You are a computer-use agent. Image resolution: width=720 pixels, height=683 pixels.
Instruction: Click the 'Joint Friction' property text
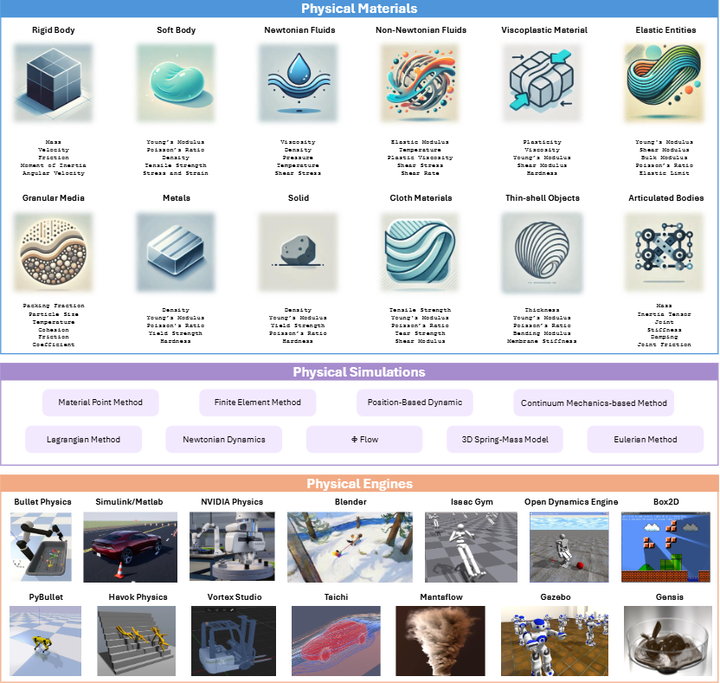(x=664, y=344)
